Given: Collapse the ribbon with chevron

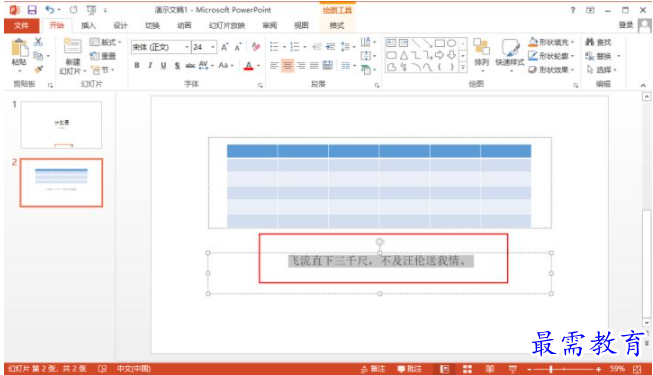Looking at the screenshot, I should [x=643, y=85].
